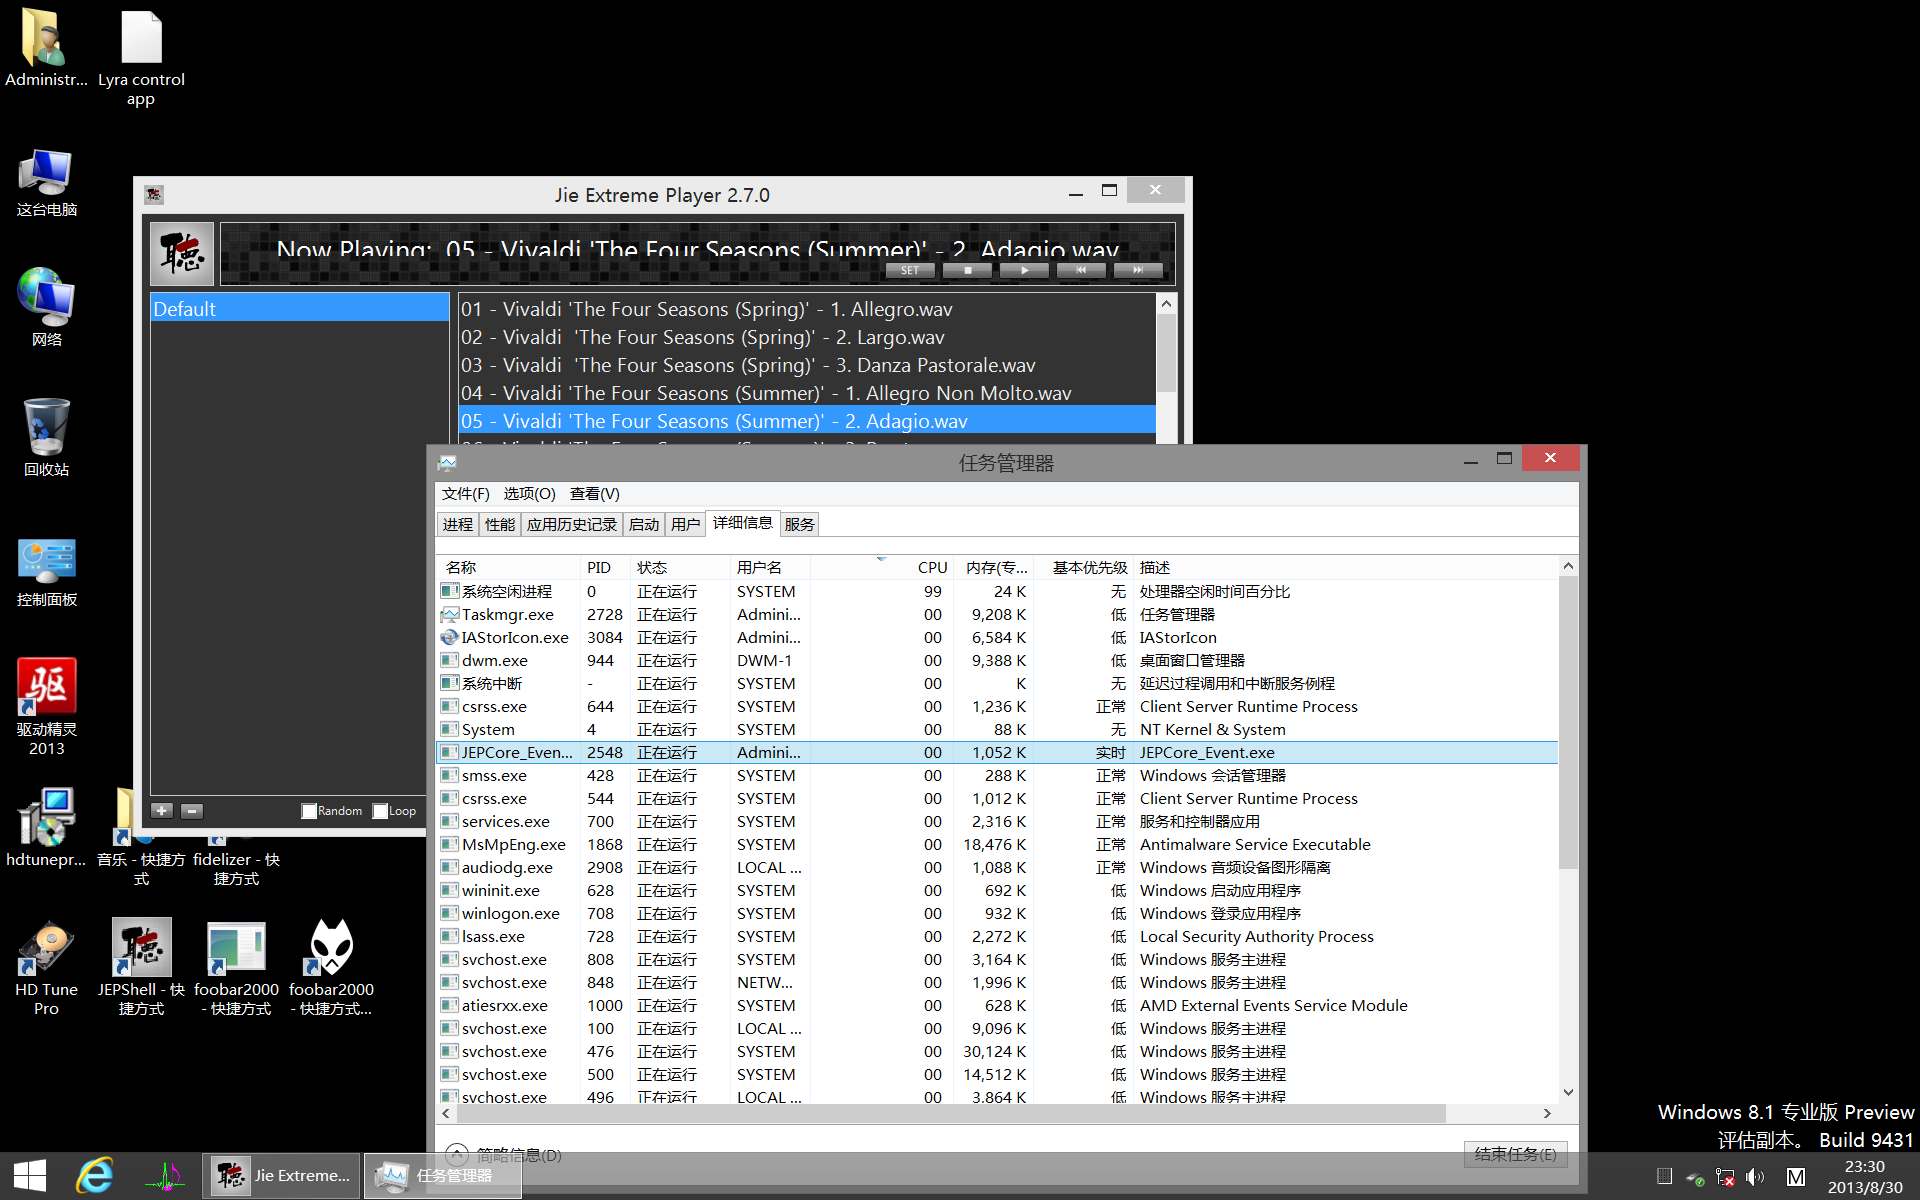Open the 文件(F) menu in Task Manager
The image size is (1920, 1200).
[465, 494]
